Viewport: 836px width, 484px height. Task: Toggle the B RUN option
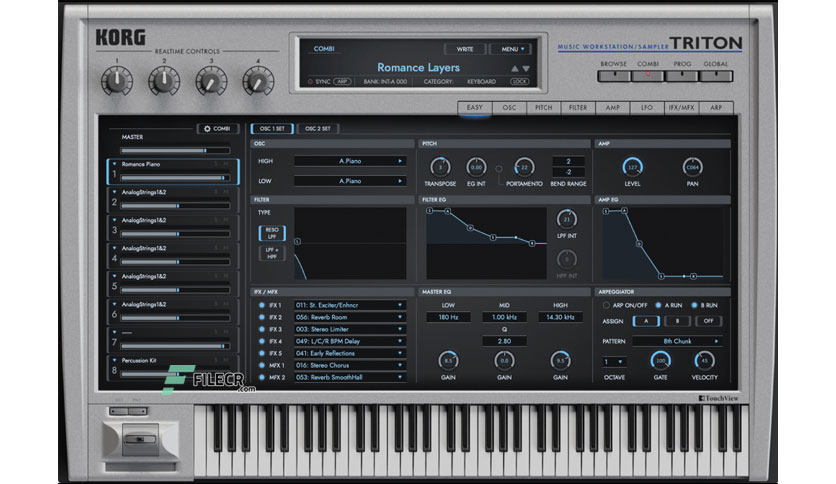[694, 305]
